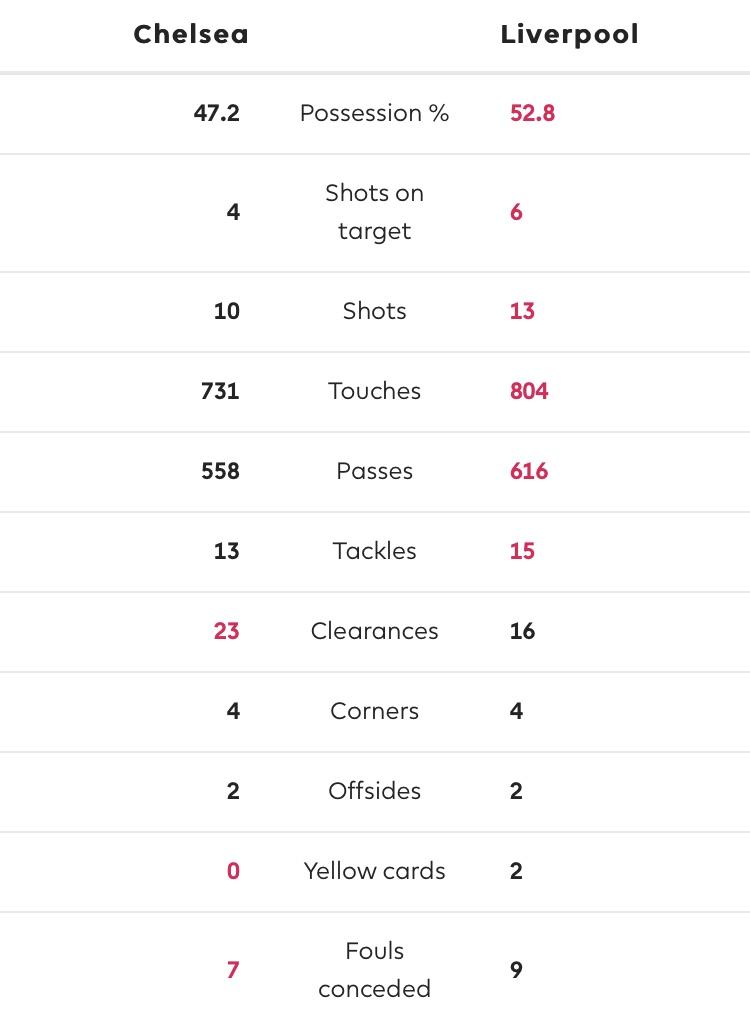750x1023 pixels.
Task: Select the Corners stat label
Action: (x=374, y=711)
